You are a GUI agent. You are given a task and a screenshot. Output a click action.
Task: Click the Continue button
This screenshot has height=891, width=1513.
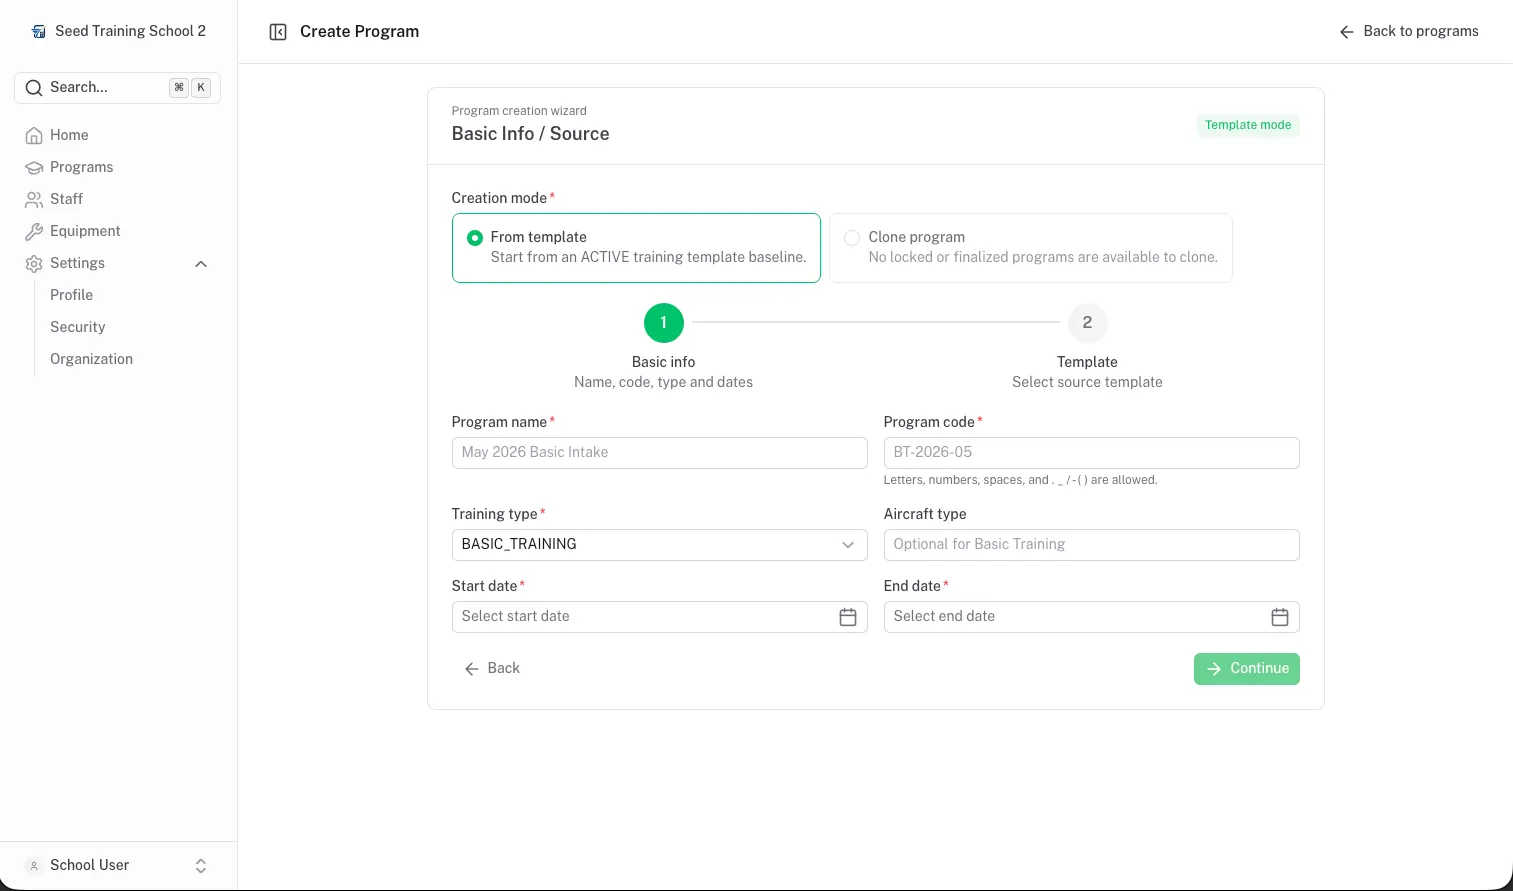[1247, 669]
